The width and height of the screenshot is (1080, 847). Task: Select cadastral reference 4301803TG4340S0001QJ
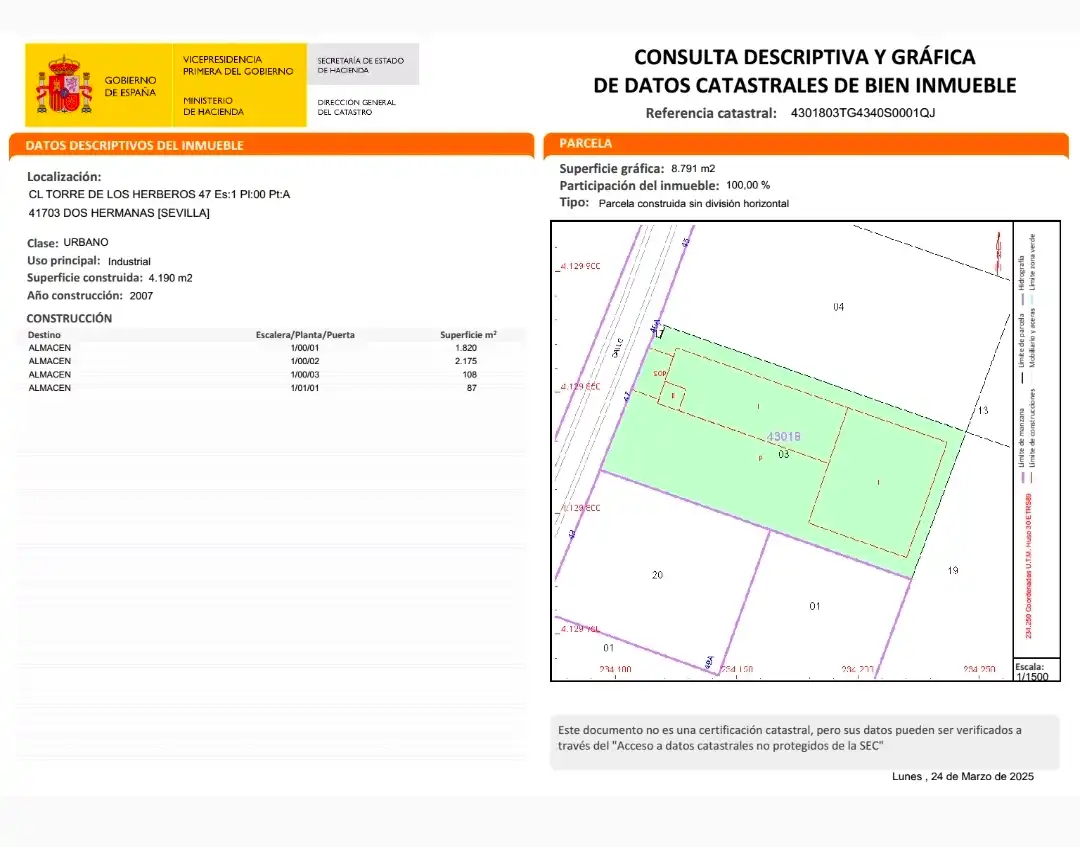point(862,113)
